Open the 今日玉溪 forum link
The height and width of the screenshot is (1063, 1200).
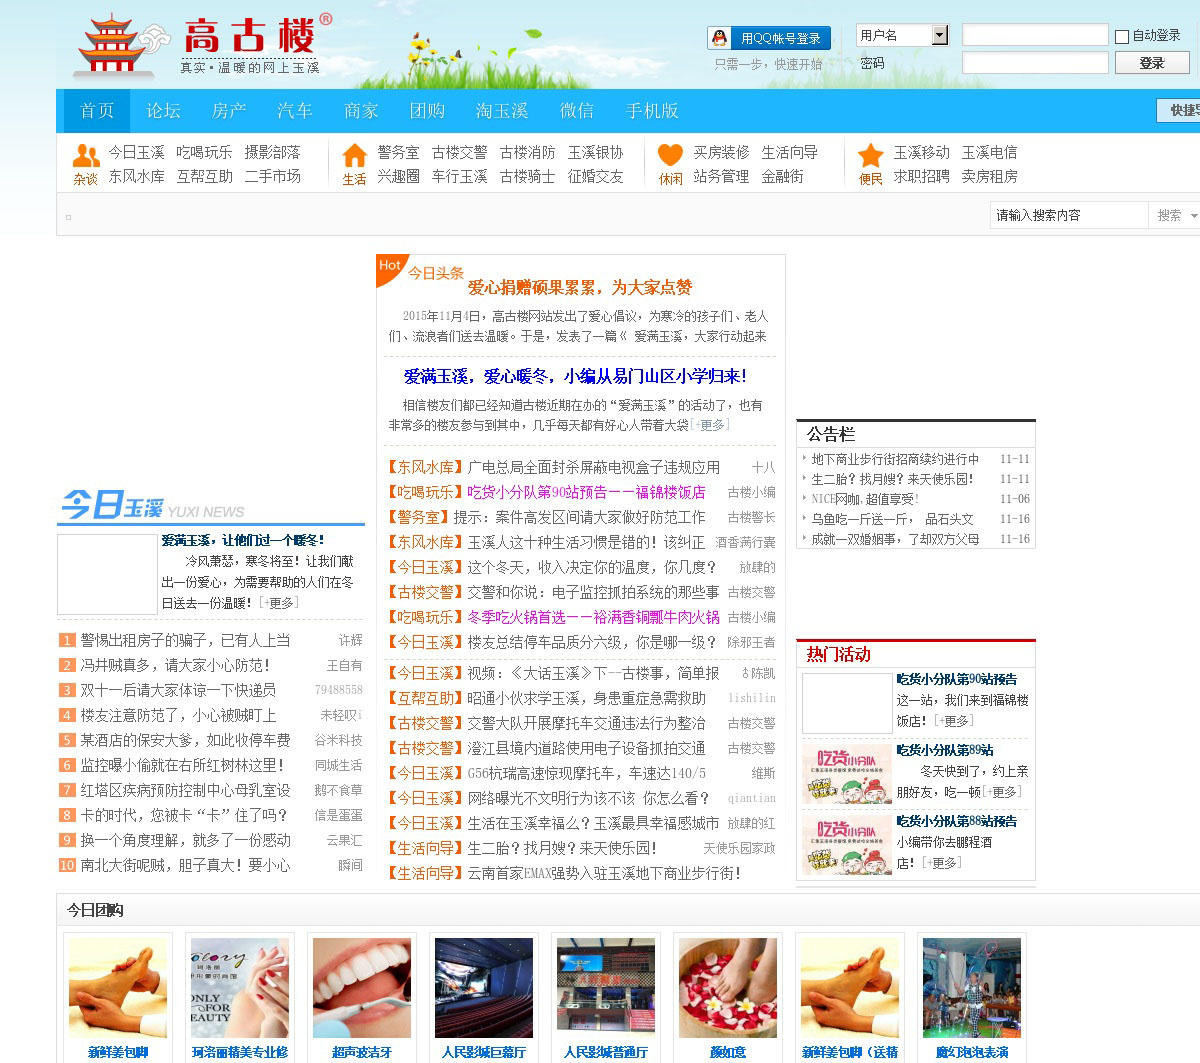click(x=137, y=152)
